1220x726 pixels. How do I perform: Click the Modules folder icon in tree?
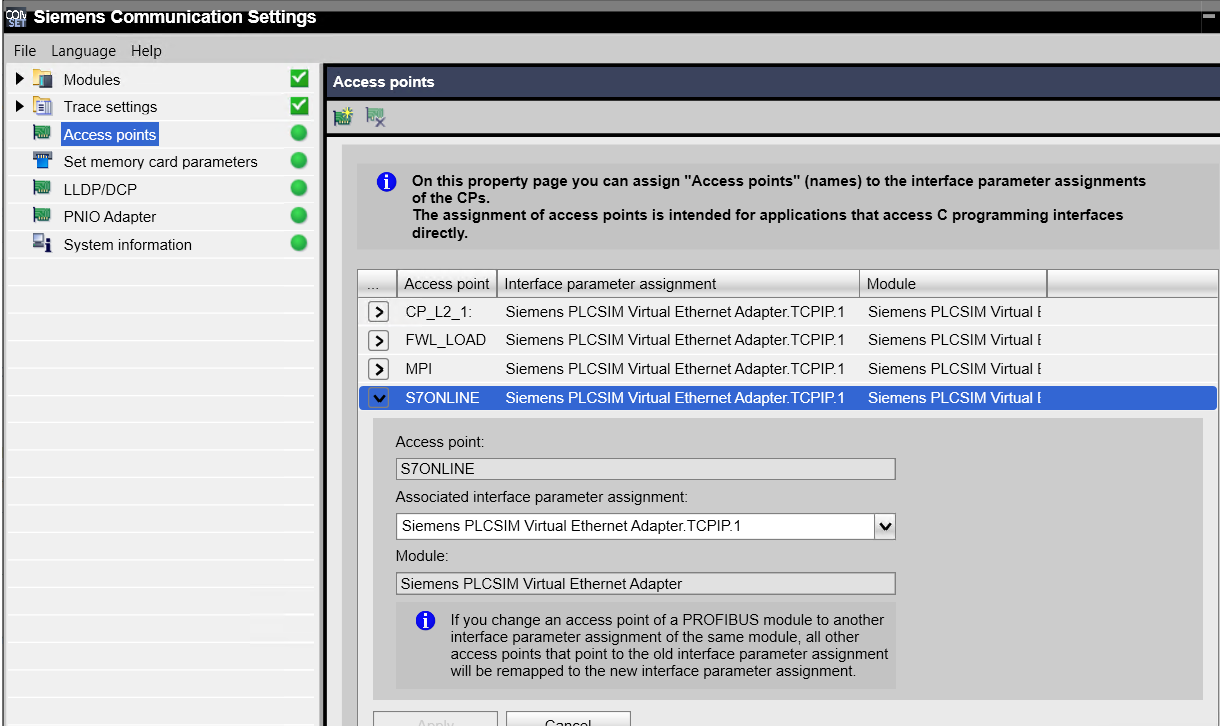click(x=42, y=79)
